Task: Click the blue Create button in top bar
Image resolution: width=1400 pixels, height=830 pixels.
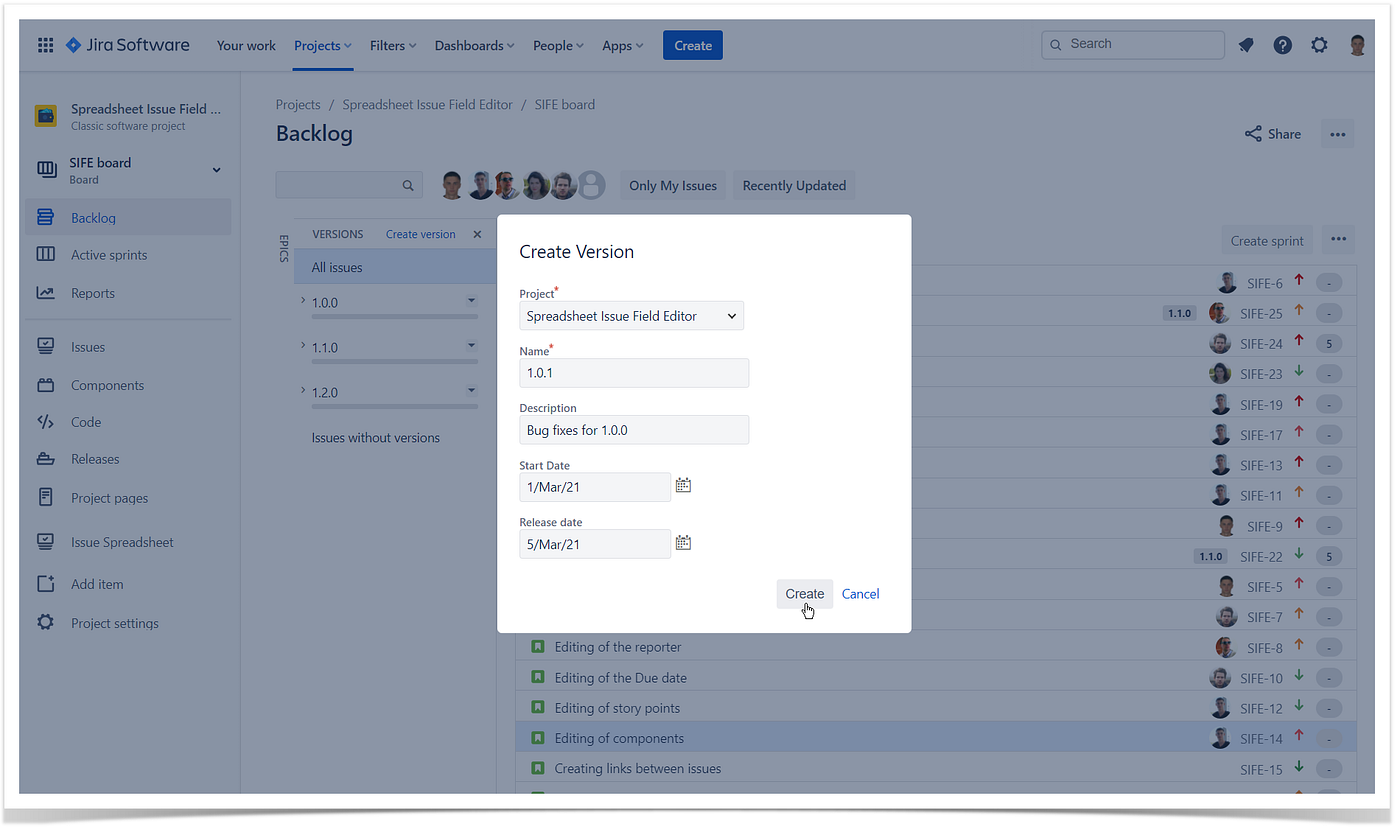Action: 693,45
